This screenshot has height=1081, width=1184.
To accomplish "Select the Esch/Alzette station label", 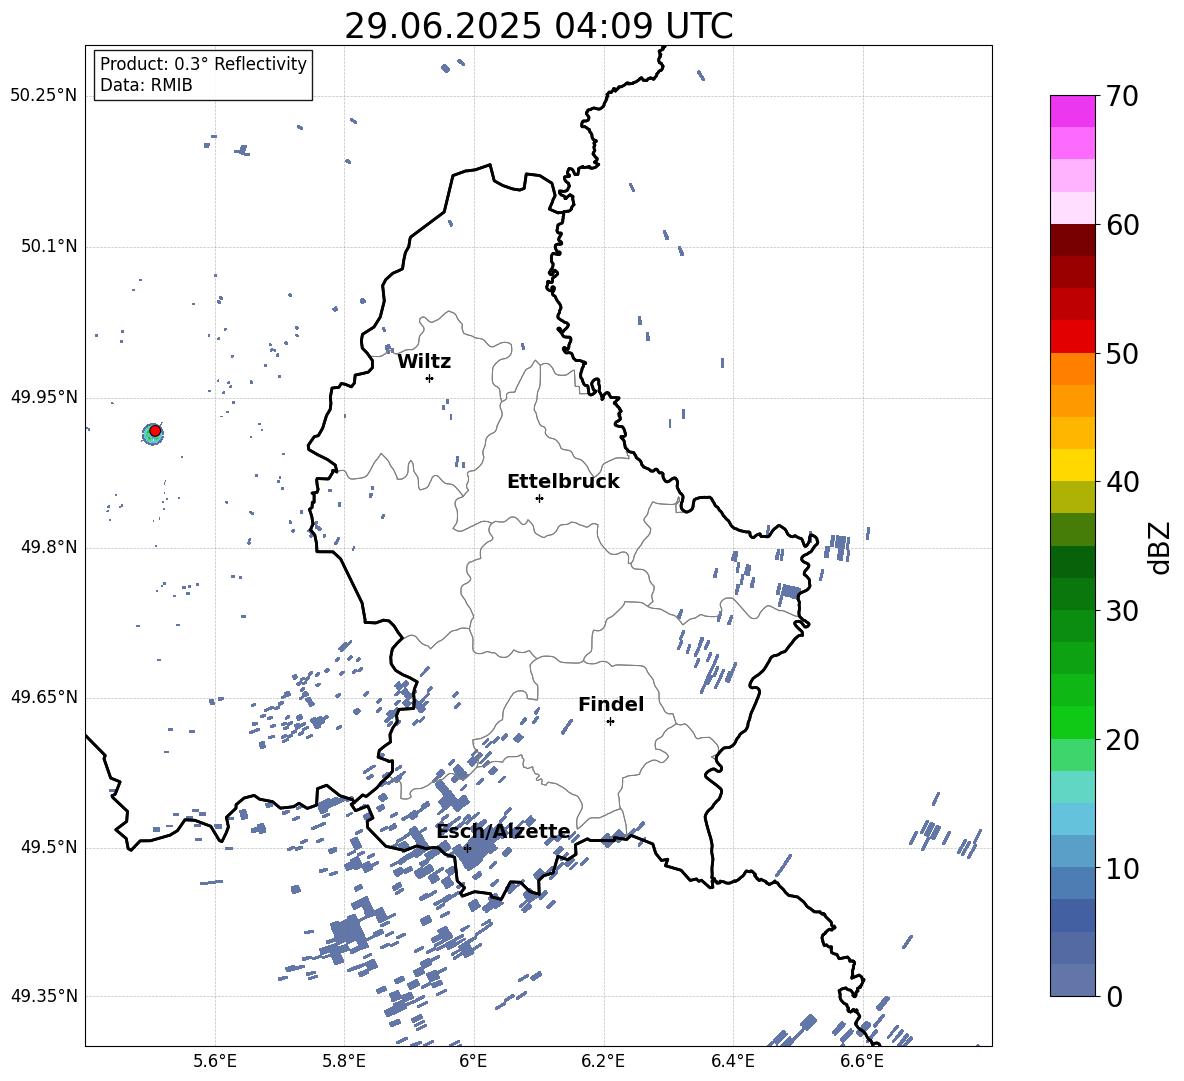I will (503, 831).
